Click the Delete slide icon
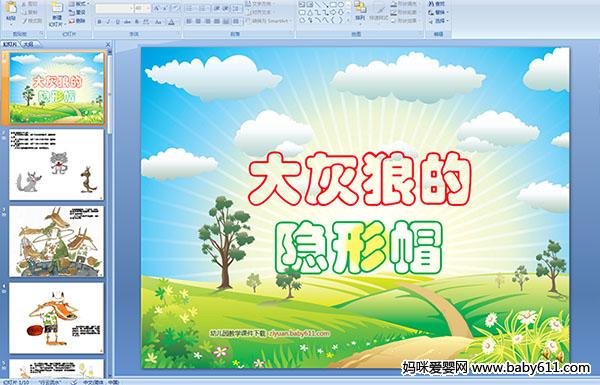 click(x=77, y=21)
